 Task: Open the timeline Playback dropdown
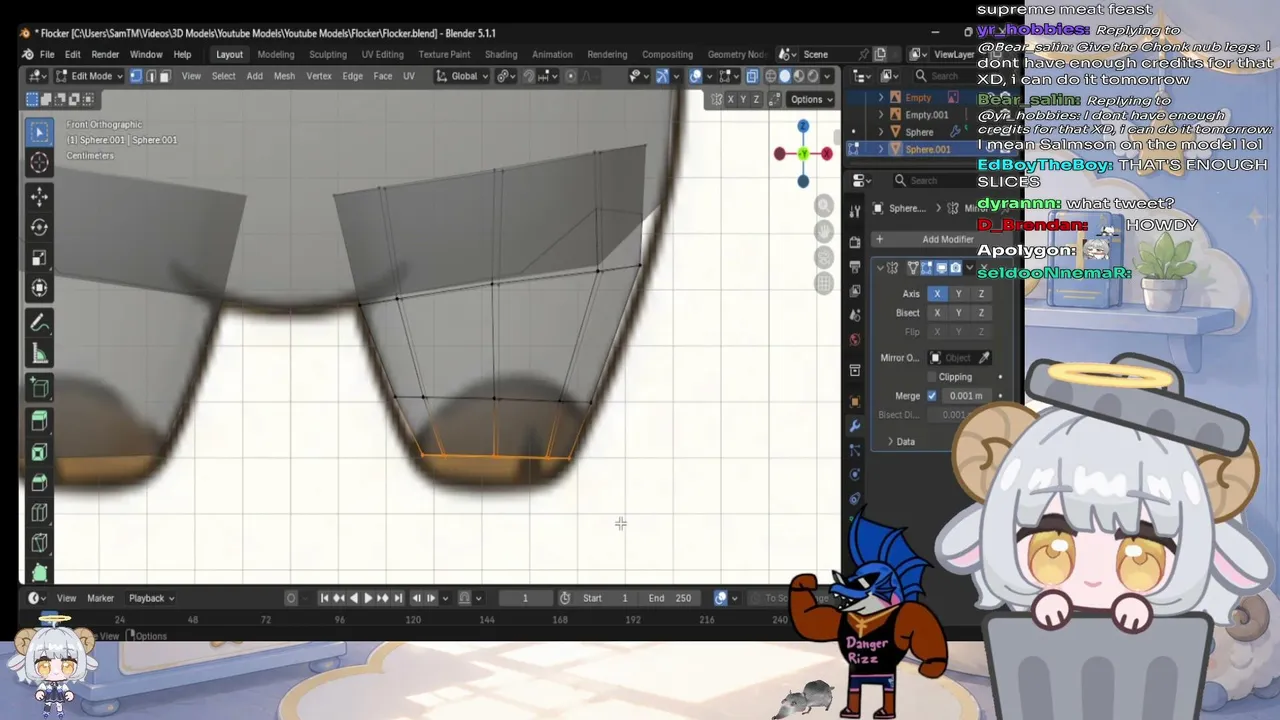coord(151,598)
